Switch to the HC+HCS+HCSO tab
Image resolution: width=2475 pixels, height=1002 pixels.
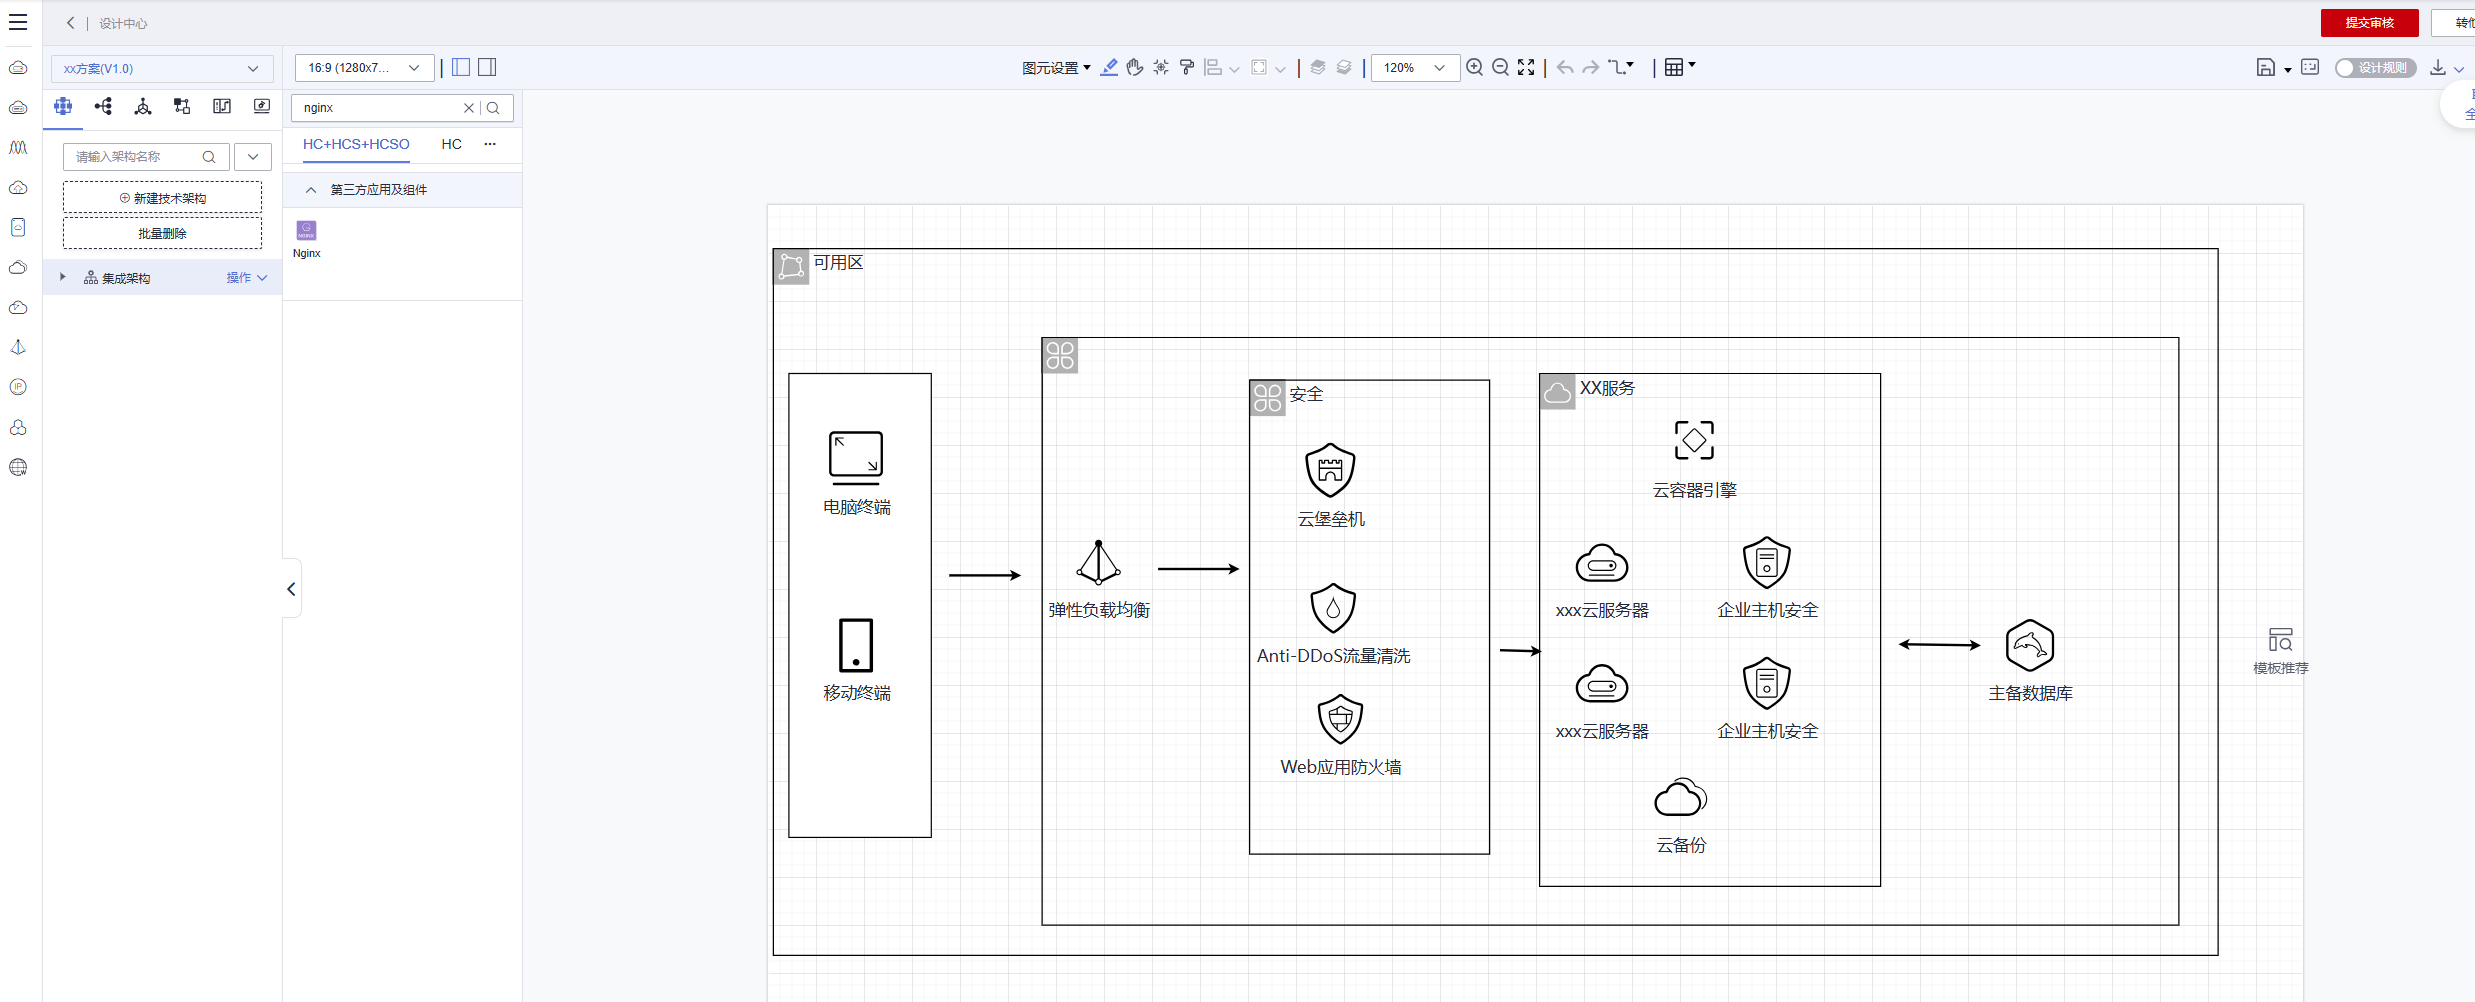pos(356,144)
